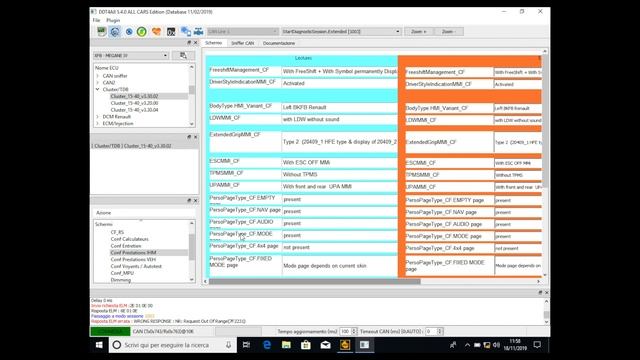640x360 pixels.
Task: Open Task View from the taskbar
Action: (246, 345)
